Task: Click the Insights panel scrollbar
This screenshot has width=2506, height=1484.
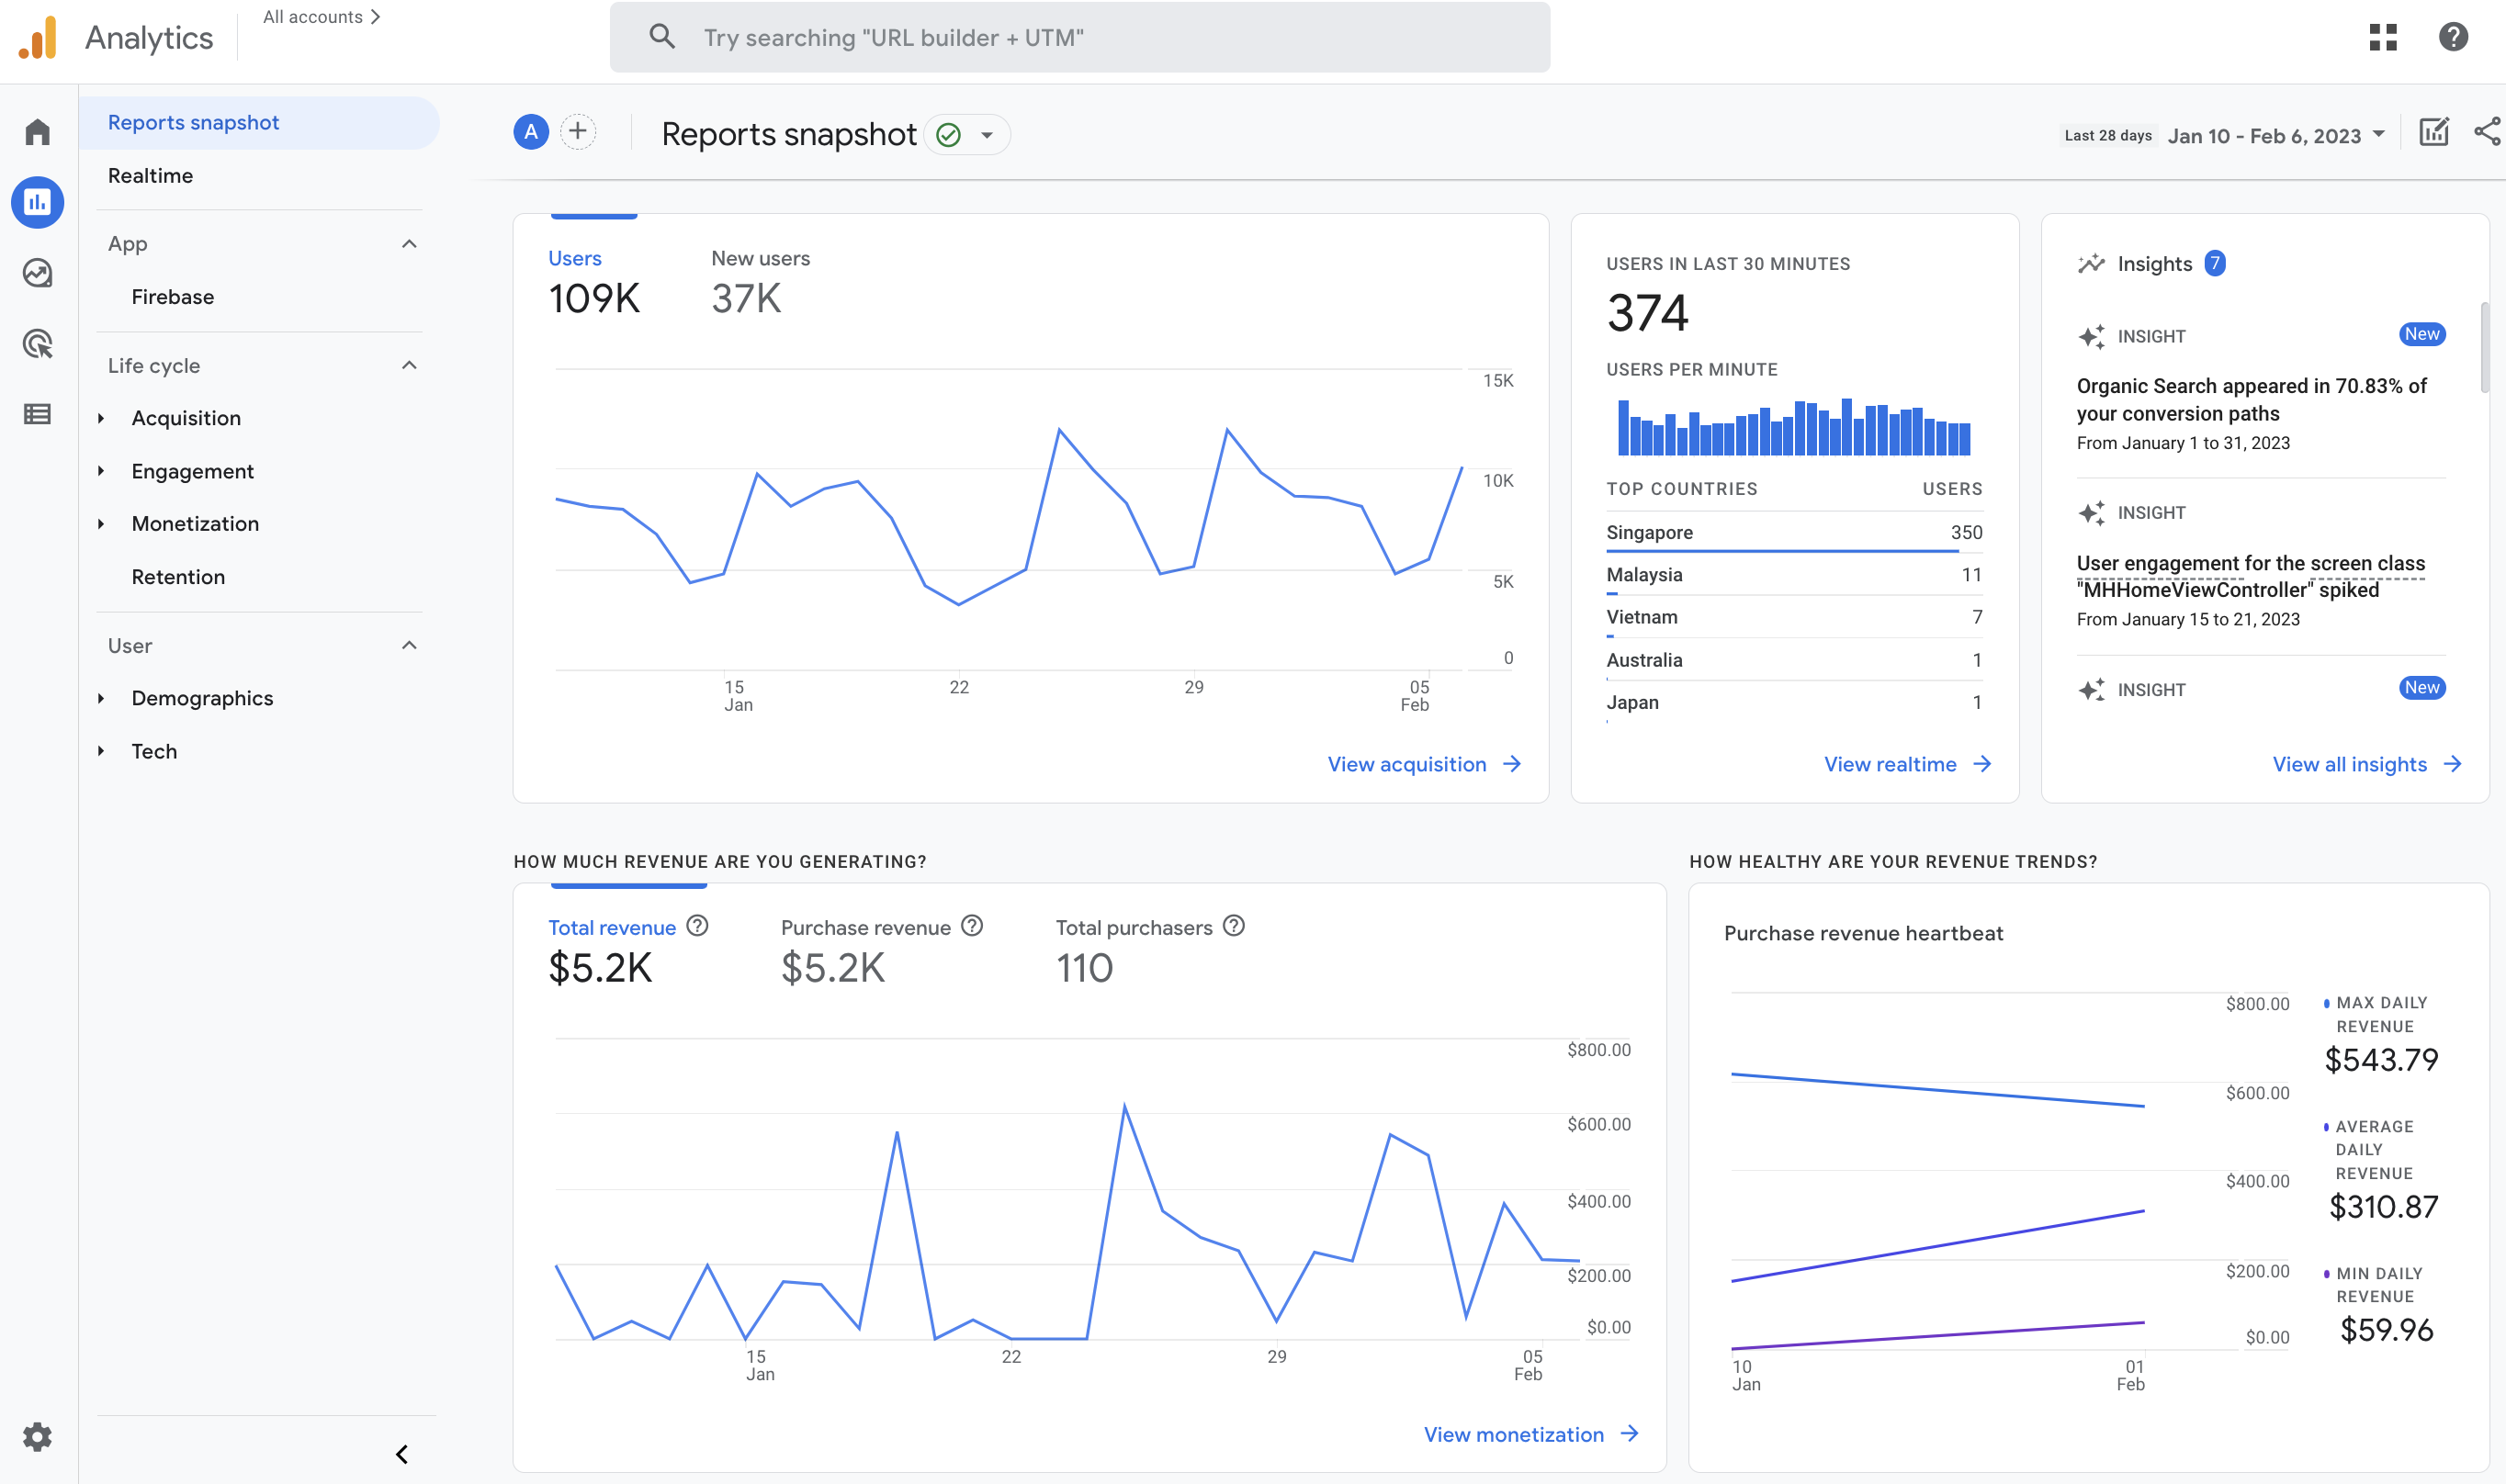Action: click(2485, 347)
